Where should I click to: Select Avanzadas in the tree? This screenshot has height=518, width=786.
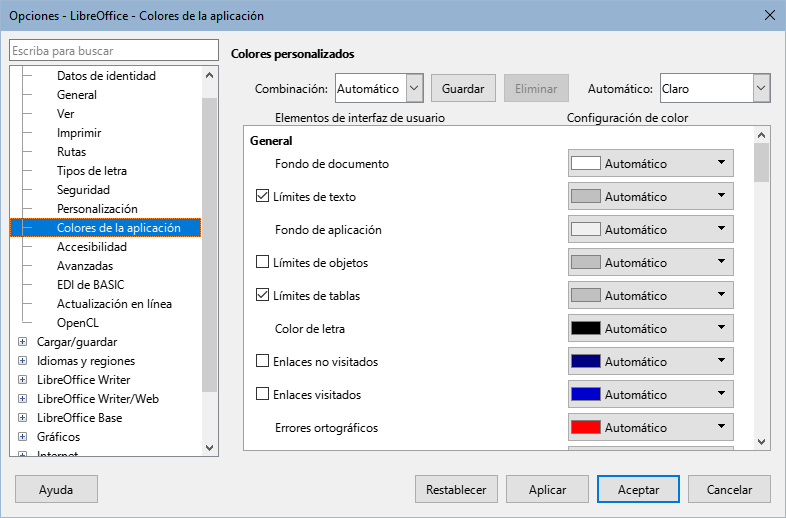point(85,266)
